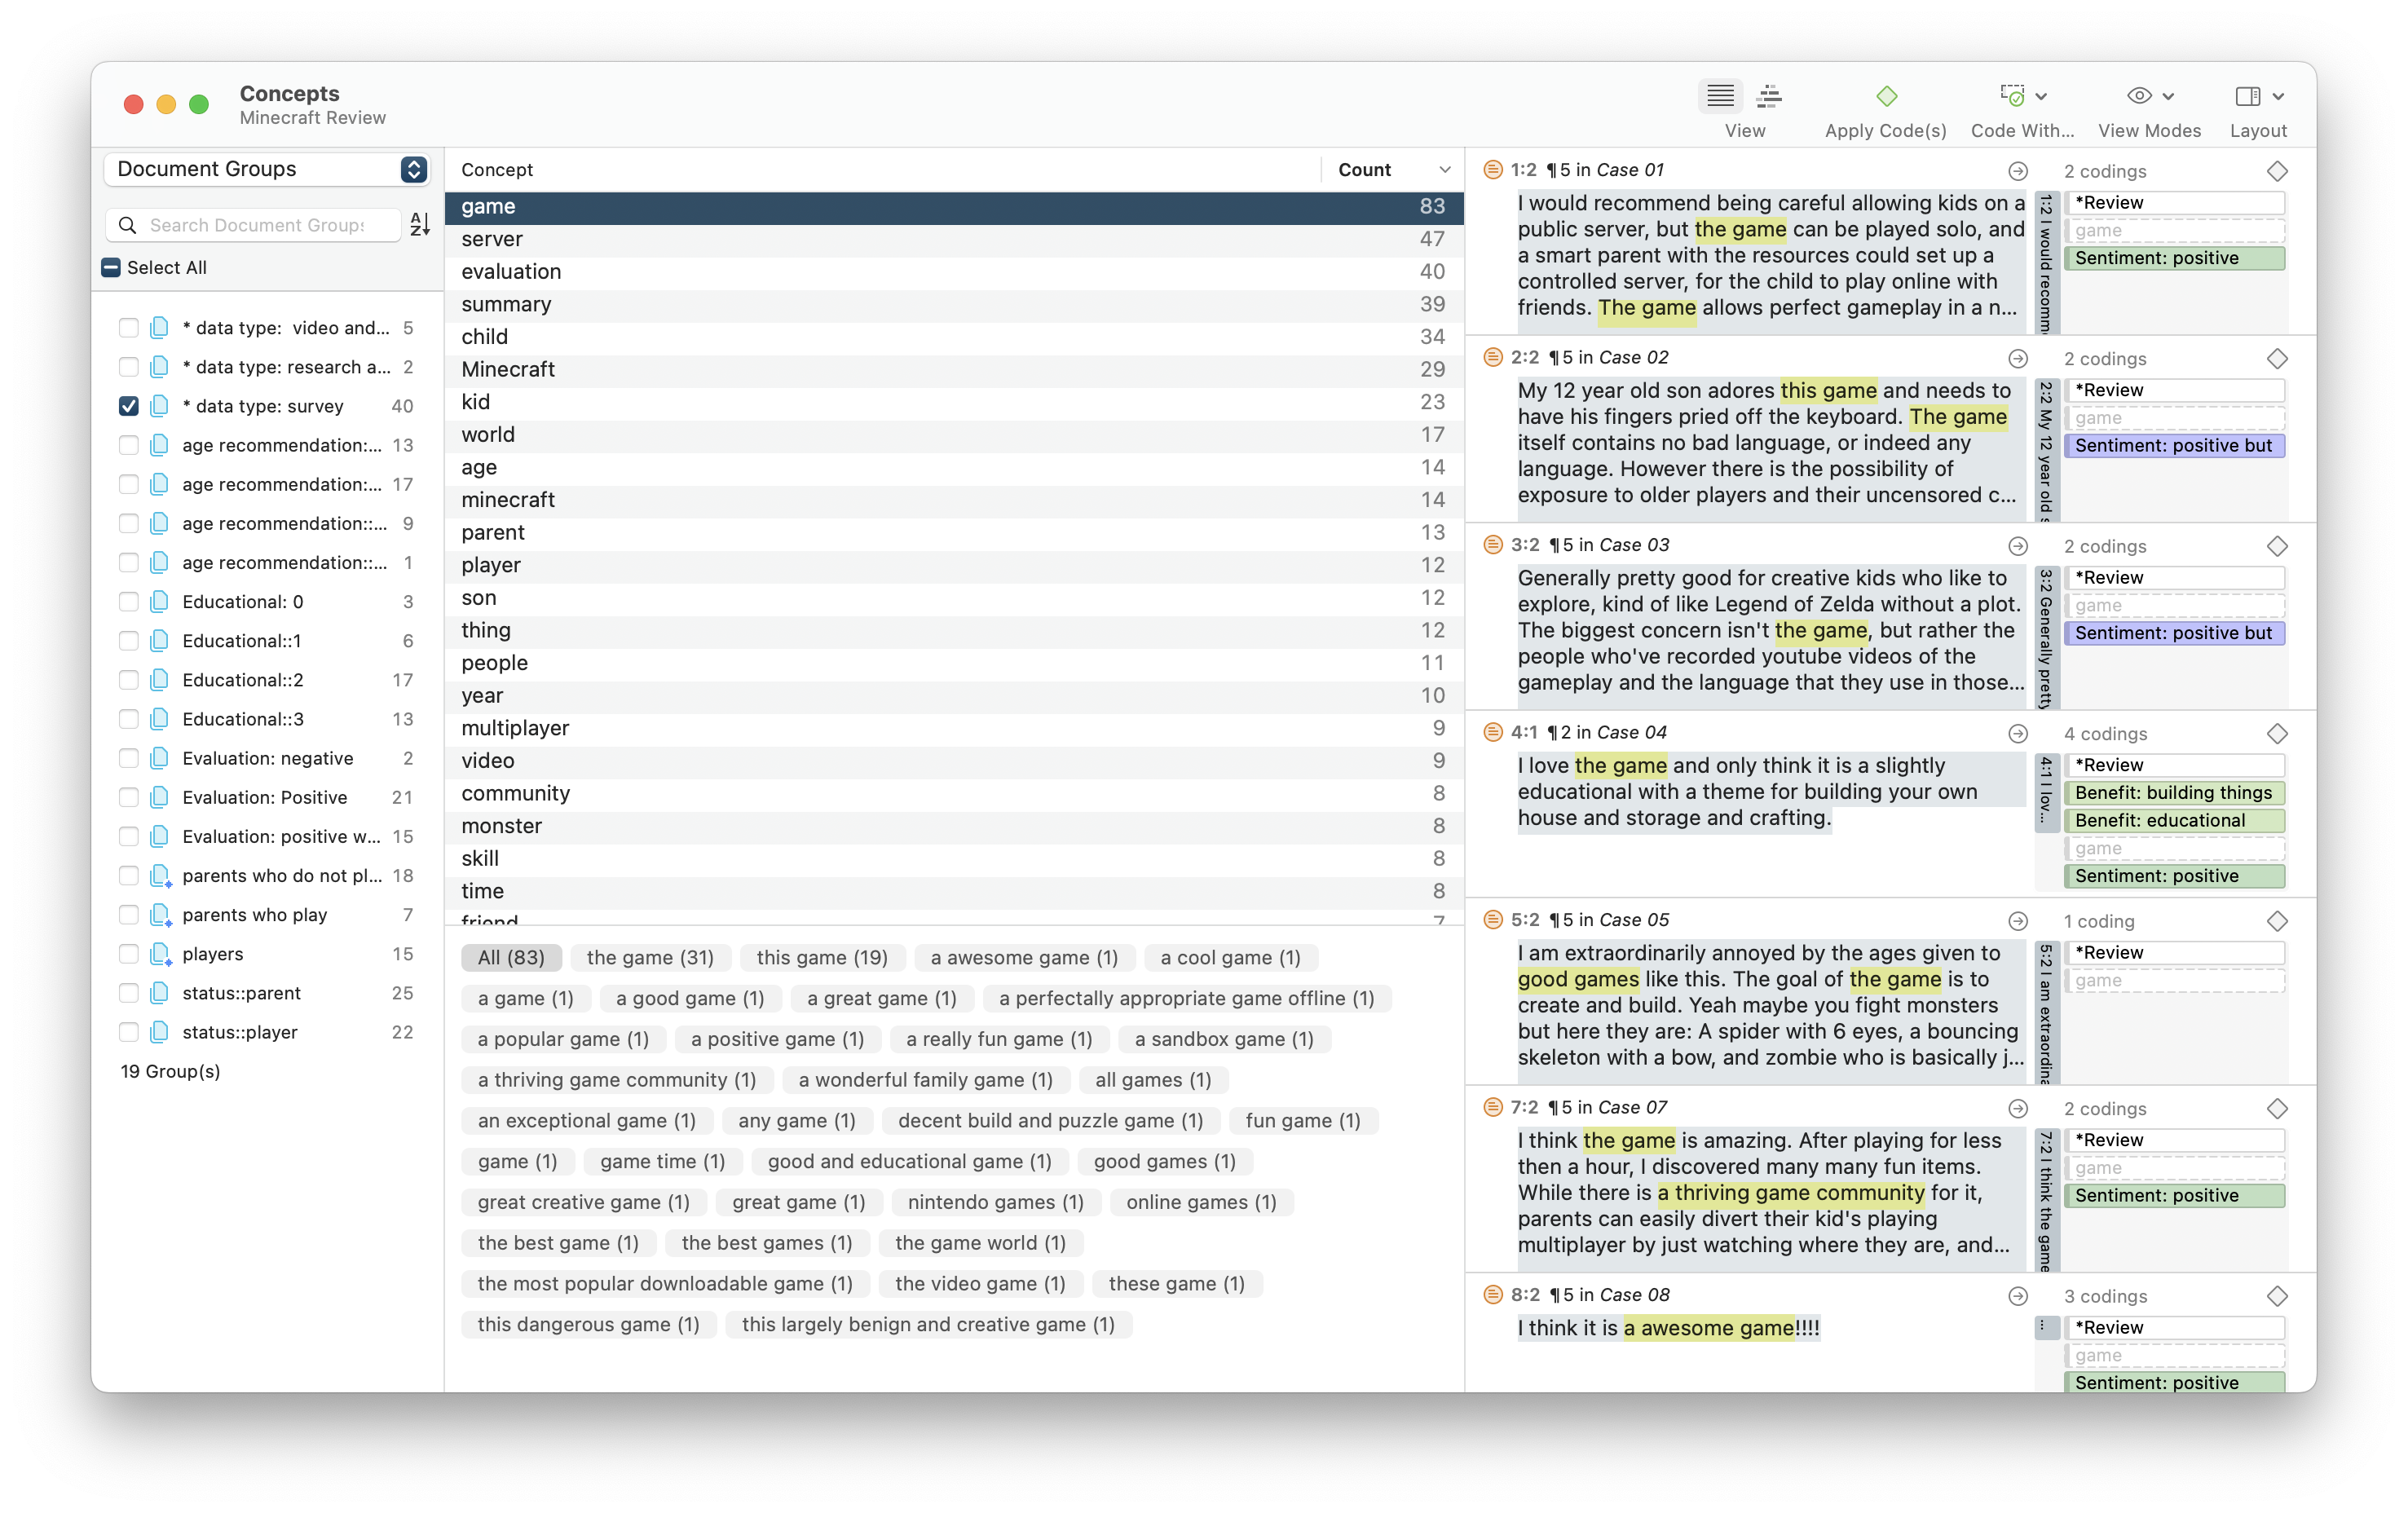Click the green Sentiment: positive code tag
Image resolution: width=2408 pixels, height=1513 pixels.
point(2174,258)
